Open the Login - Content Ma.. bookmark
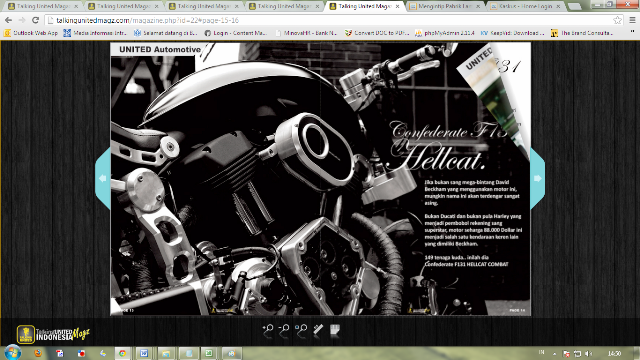The width and height of the screenshot is (640, 360). click(x=236, y=33)
